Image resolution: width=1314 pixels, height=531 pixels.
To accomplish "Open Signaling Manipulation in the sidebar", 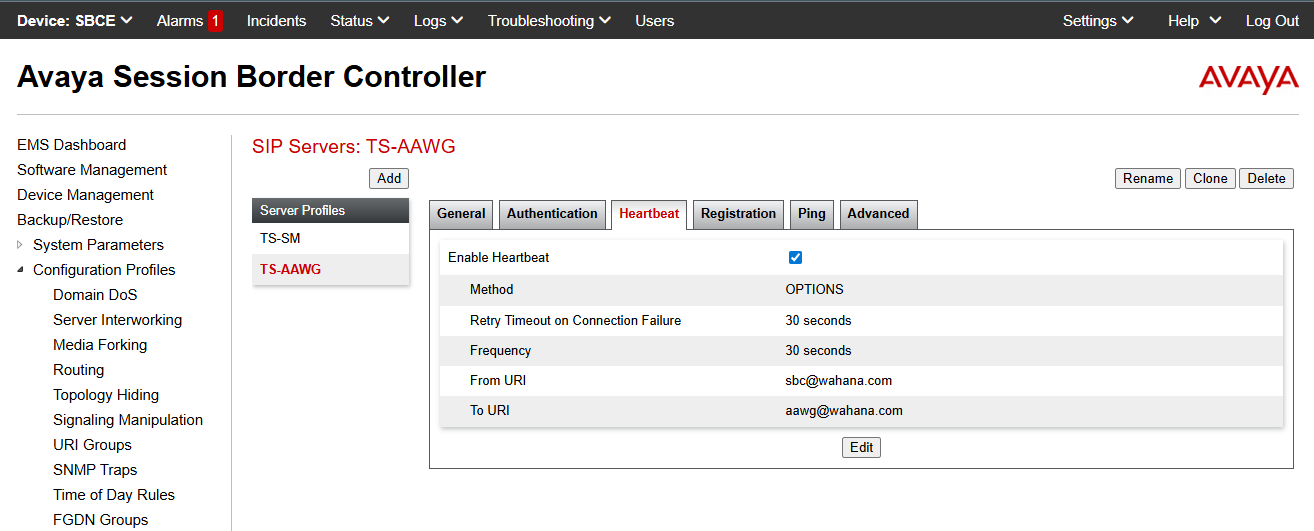I will click(128, 420).
